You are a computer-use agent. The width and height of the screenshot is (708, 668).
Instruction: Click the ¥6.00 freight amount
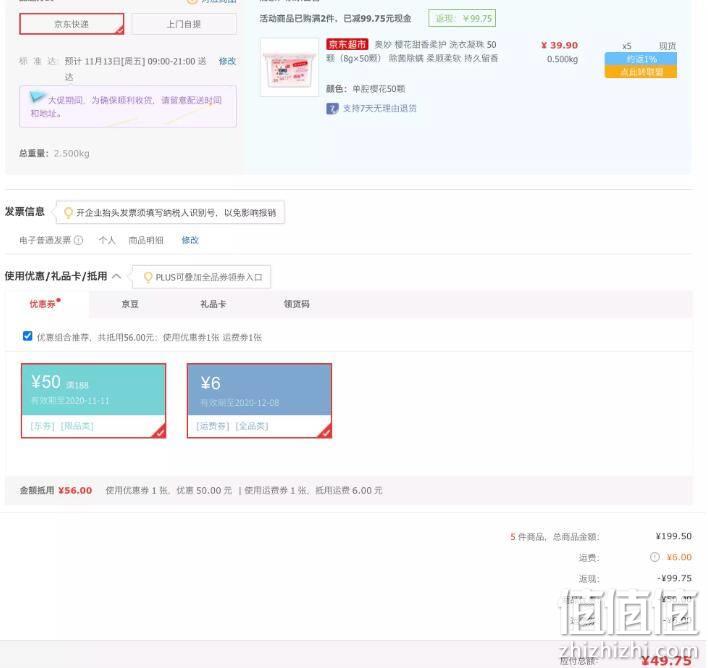[x=679, y=557]
